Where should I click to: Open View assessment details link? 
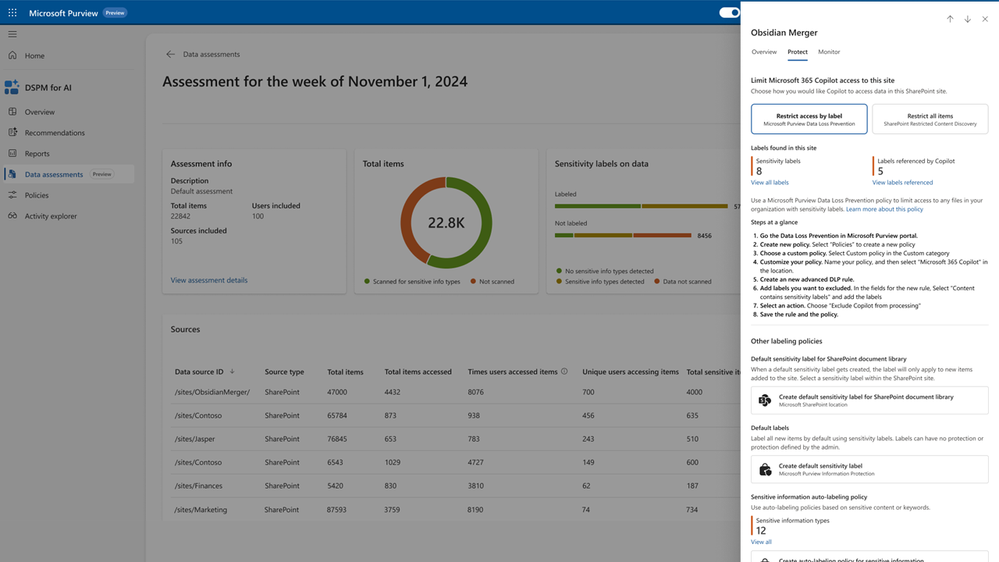pos(209,280)
